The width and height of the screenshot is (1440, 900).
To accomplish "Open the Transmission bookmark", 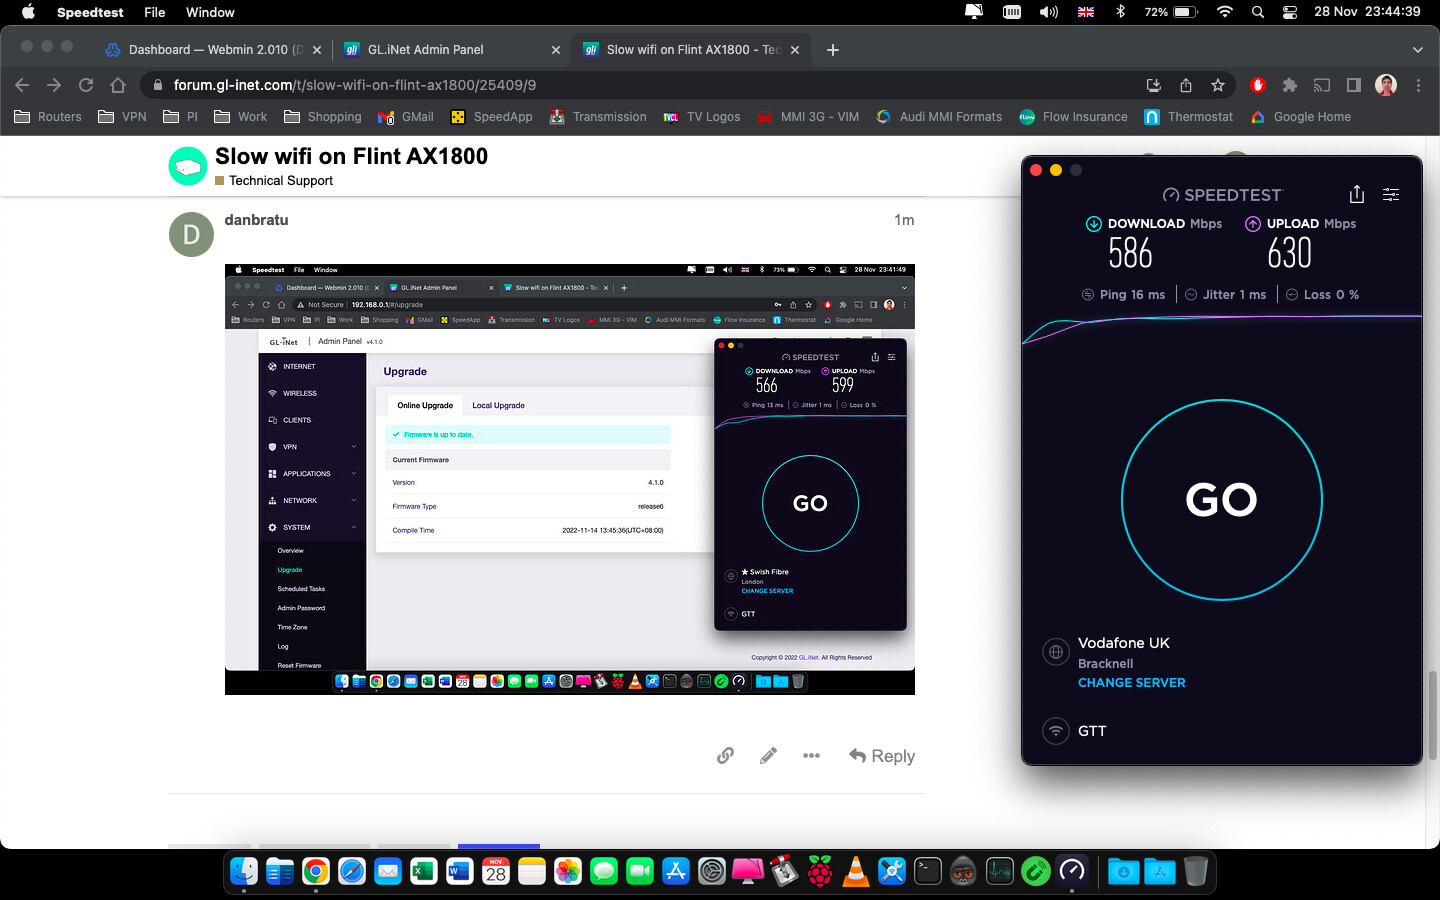I will coord(598,117).
